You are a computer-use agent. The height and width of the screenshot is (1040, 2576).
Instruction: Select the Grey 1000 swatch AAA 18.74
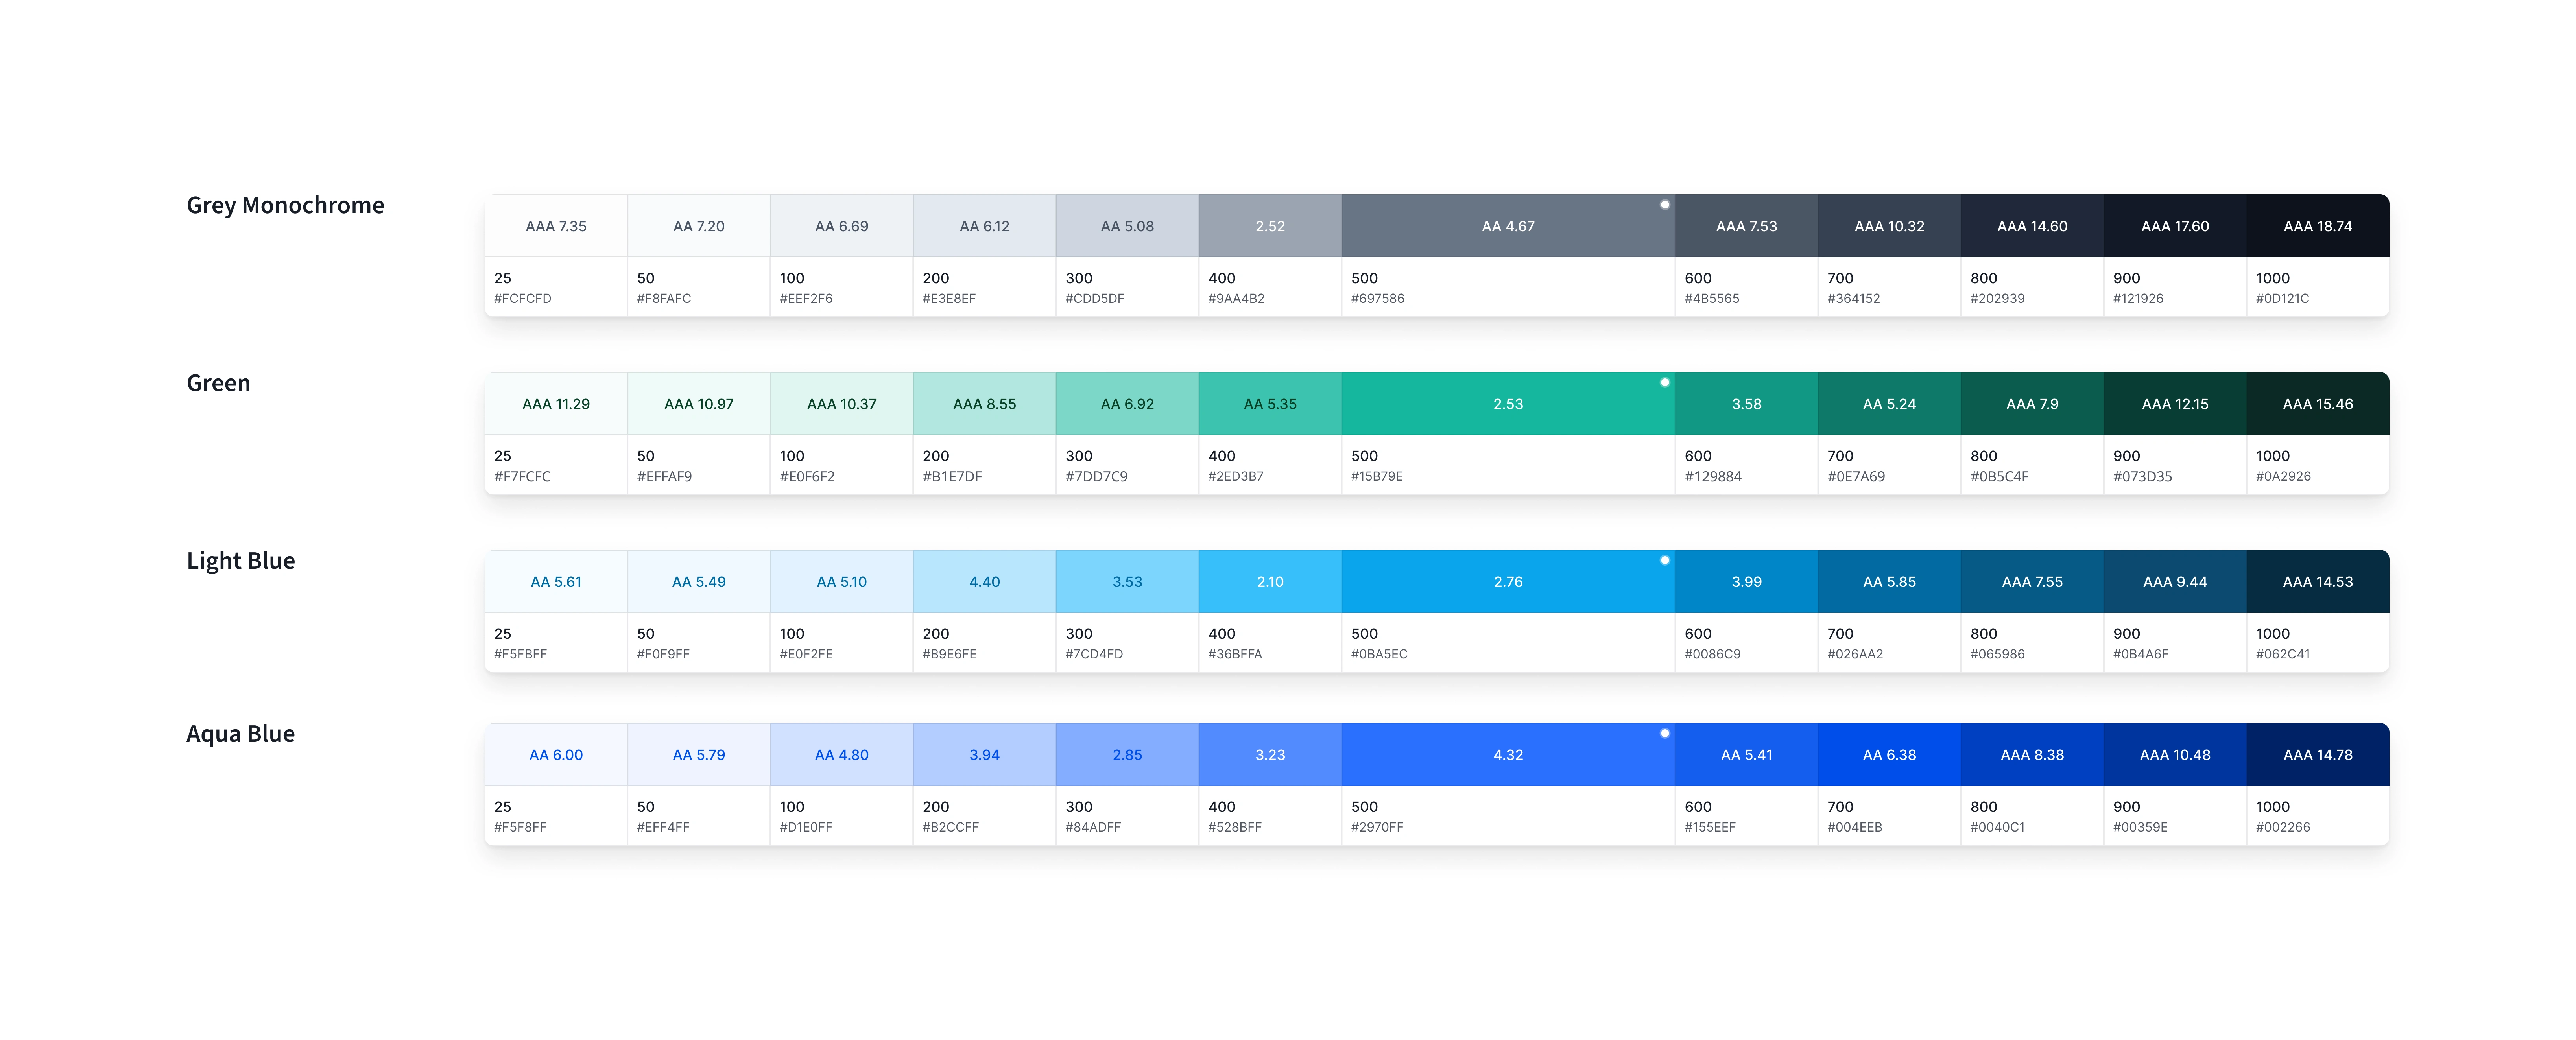point(2317,226)
